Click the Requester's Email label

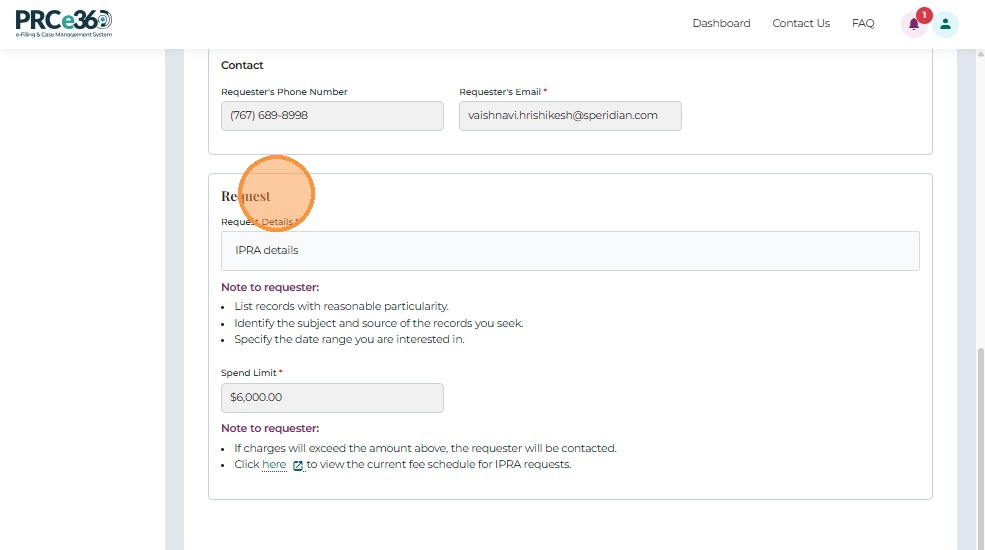pos(500,92)
